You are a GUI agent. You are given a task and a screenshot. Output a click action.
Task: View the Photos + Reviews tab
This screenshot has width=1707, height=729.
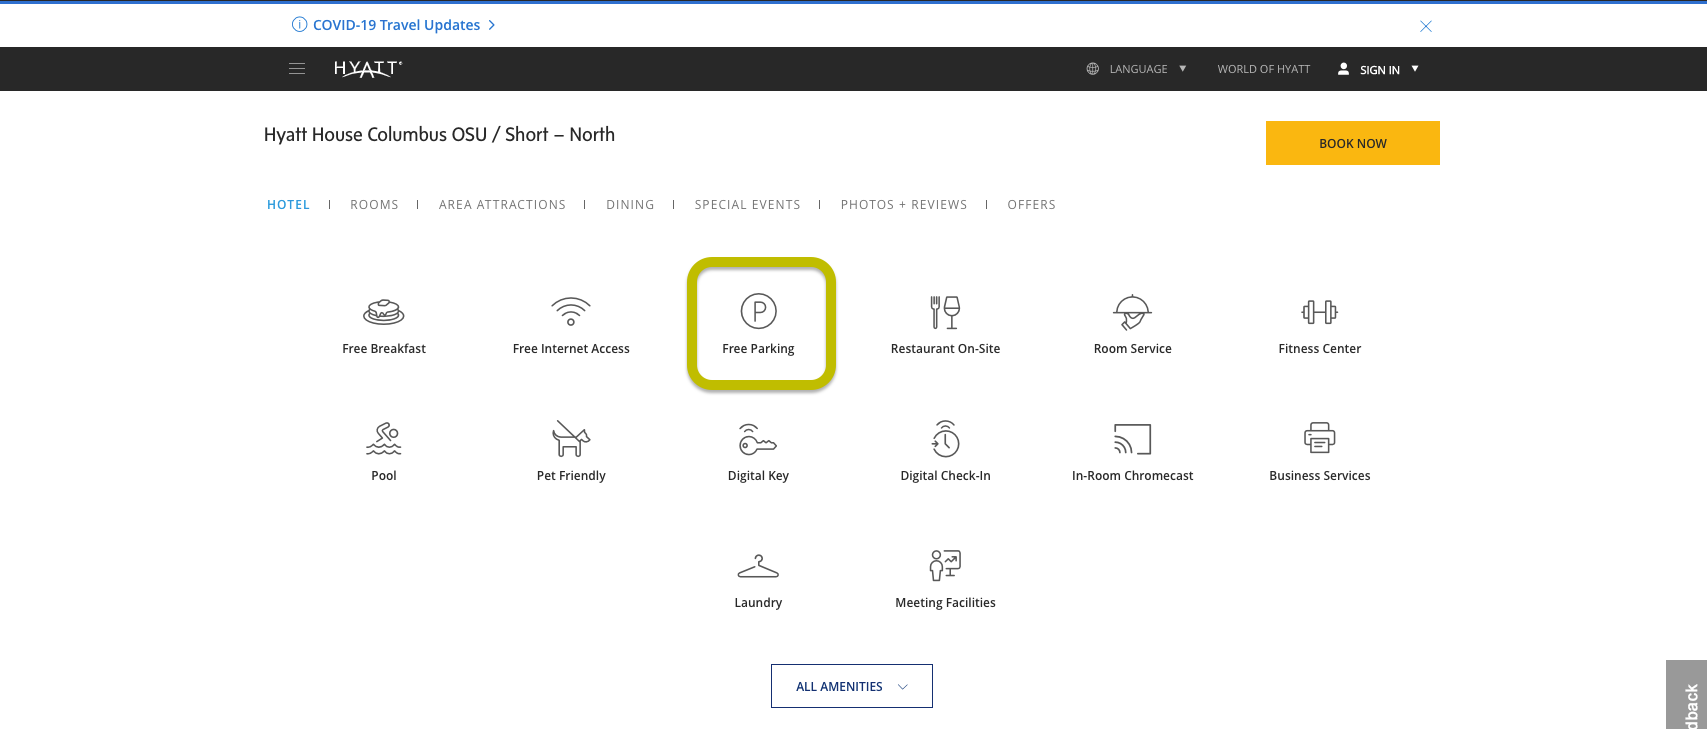coord(904,204)
